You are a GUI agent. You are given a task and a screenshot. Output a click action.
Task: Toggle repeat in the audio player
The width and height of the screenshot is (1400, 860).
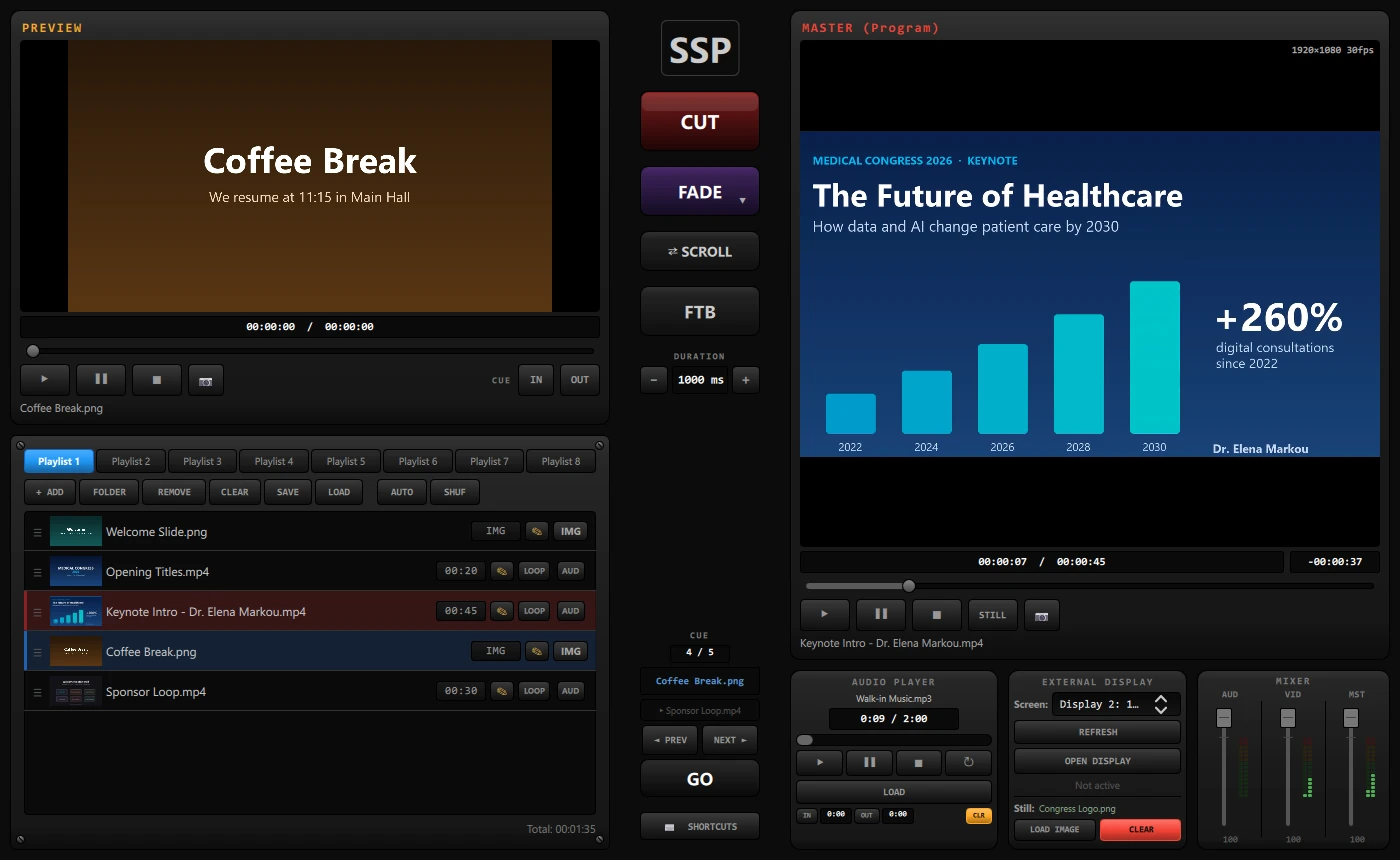point(968,762)
